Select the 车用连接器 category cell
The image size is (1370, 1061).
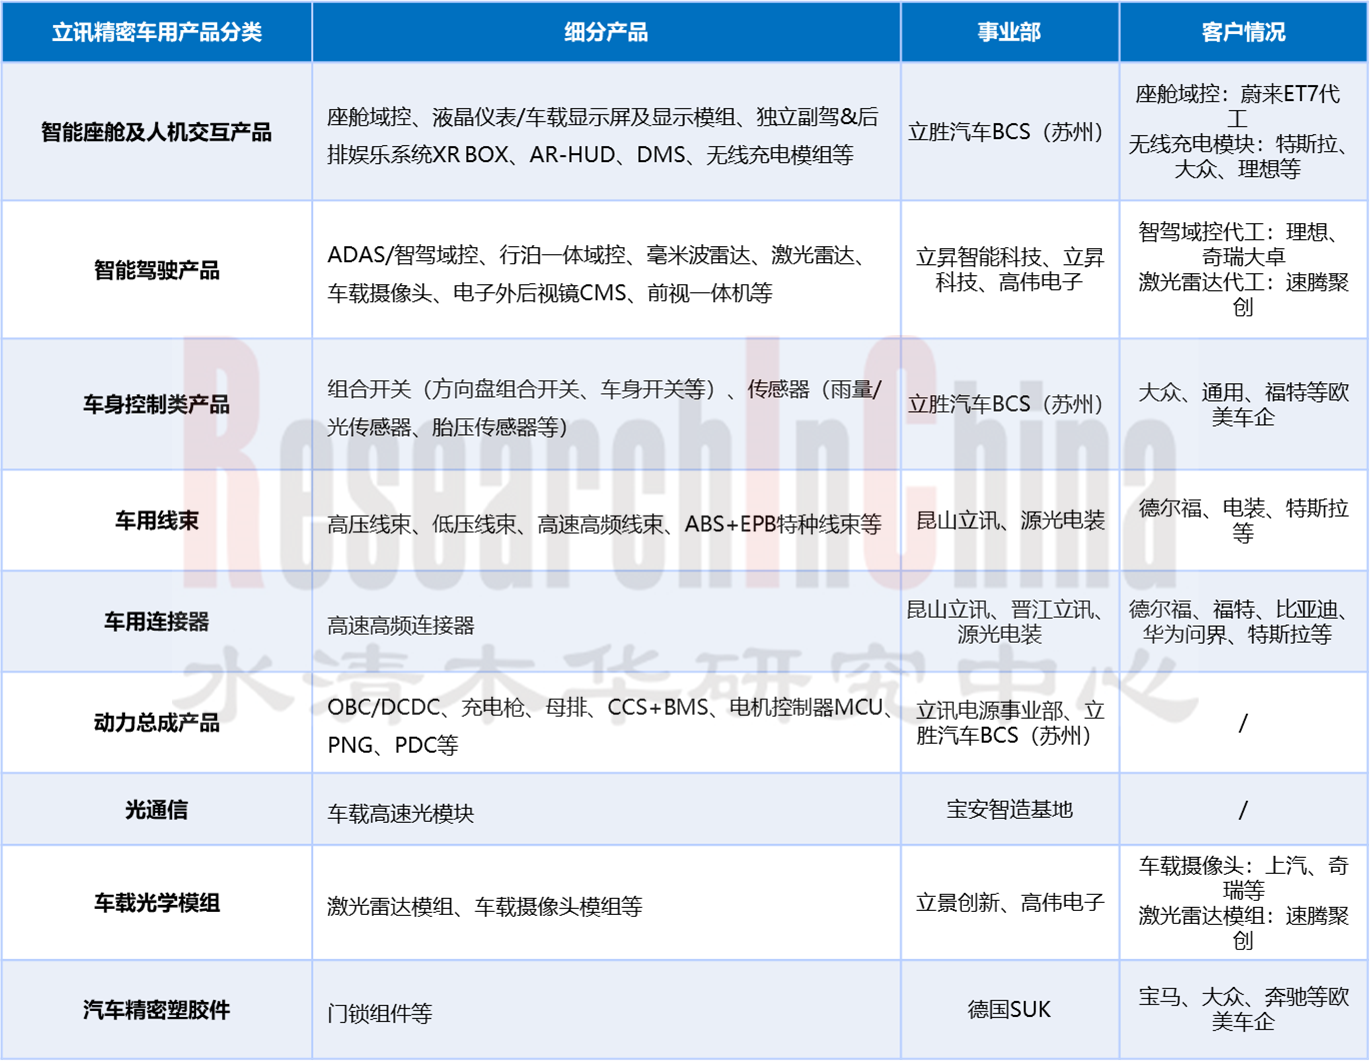click(x=157, y=622)
